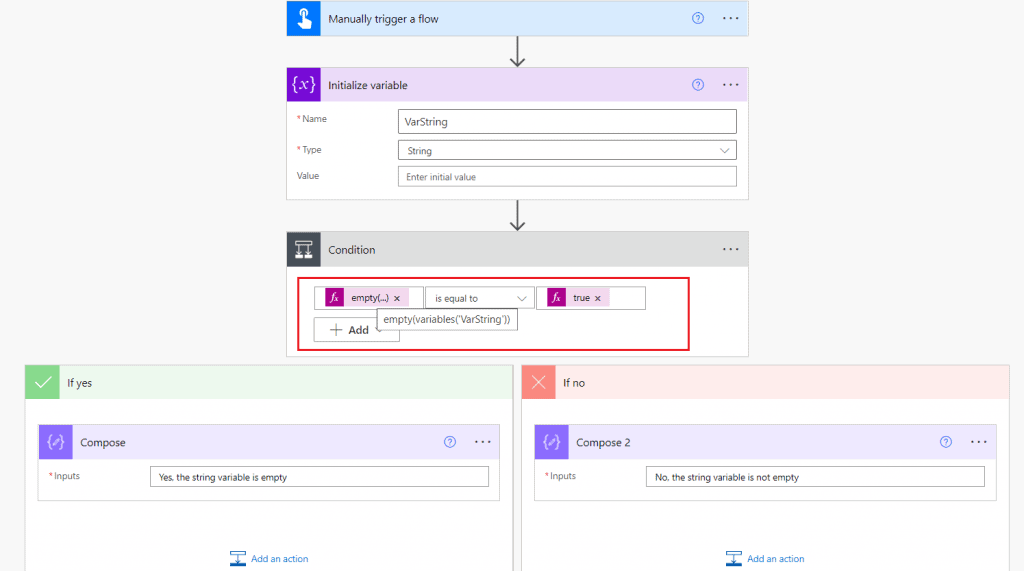
Task: Open Initialize variable ellipsis menu
Action: coord(731,85)
